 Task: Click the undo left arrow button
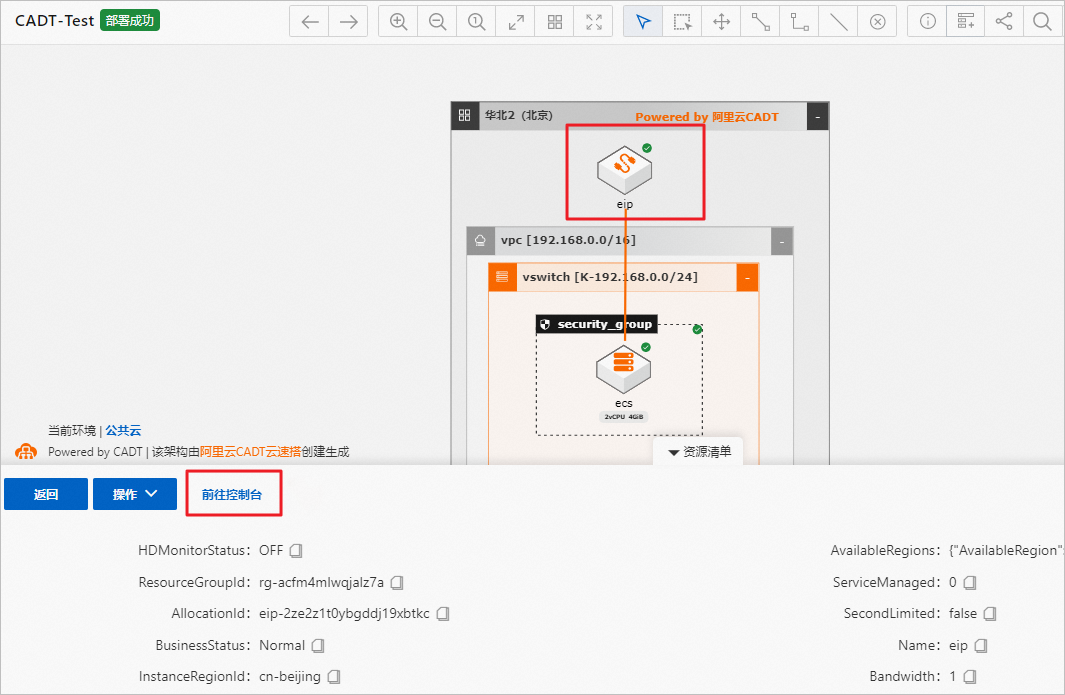click(x=310, y=22)
